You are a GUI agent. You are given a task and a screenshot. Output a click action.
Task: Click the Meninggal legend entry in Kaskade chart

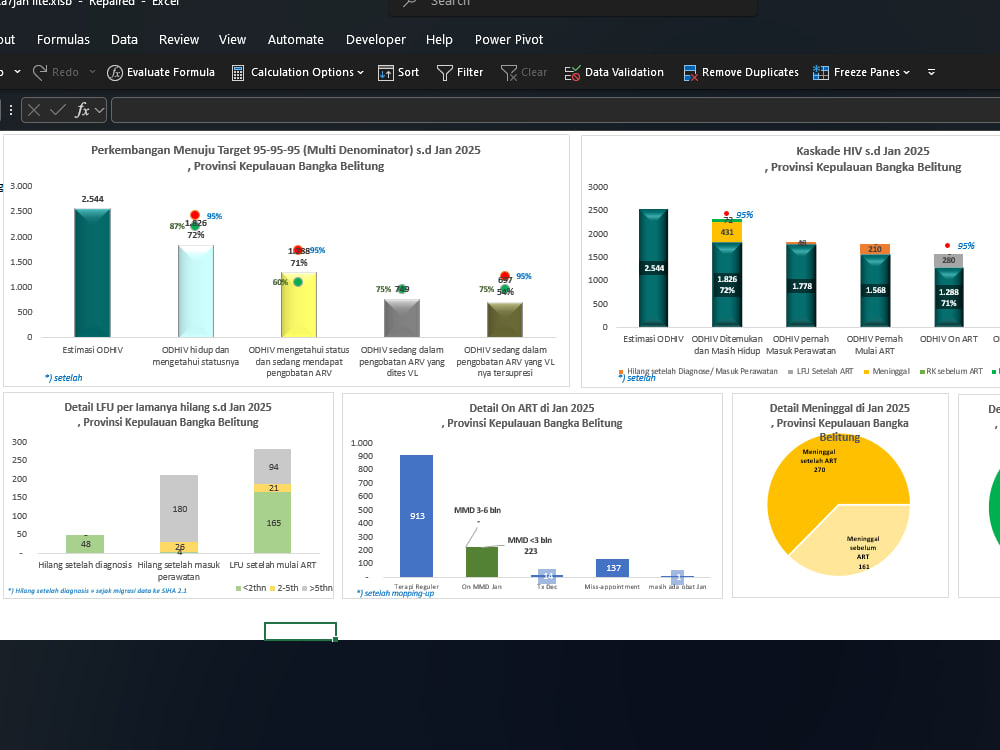pos(886,371)
